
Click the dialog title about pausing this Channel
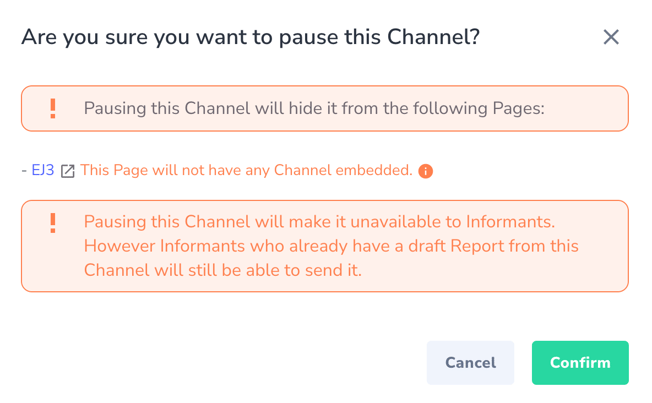coord(251,37)
